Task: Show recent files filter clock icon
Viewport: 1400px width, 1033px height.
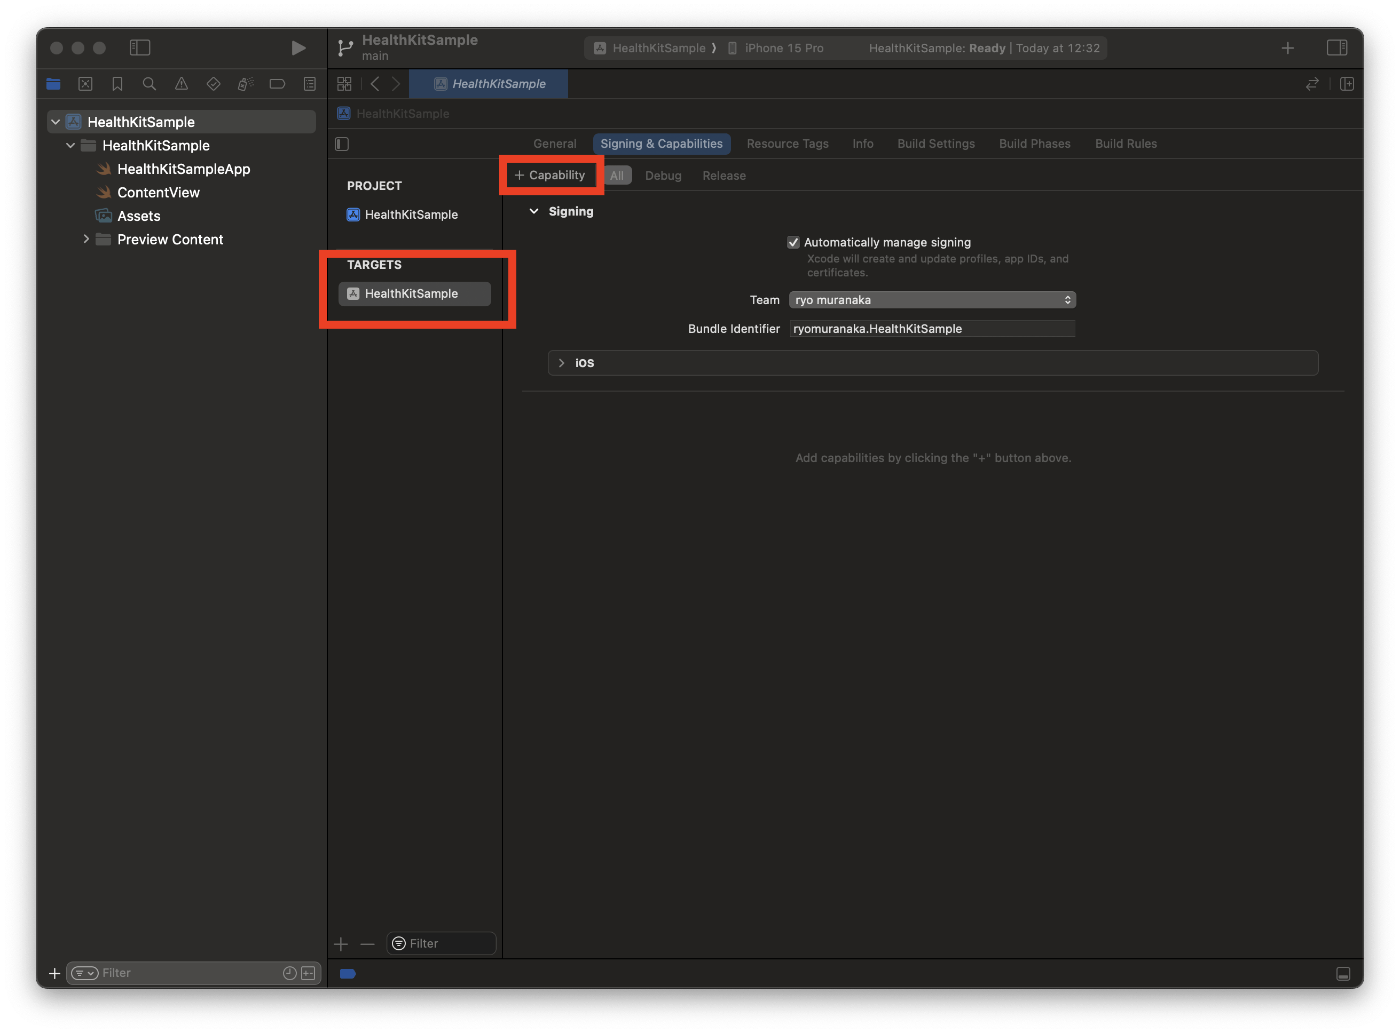Action: (x=289, y=973)
